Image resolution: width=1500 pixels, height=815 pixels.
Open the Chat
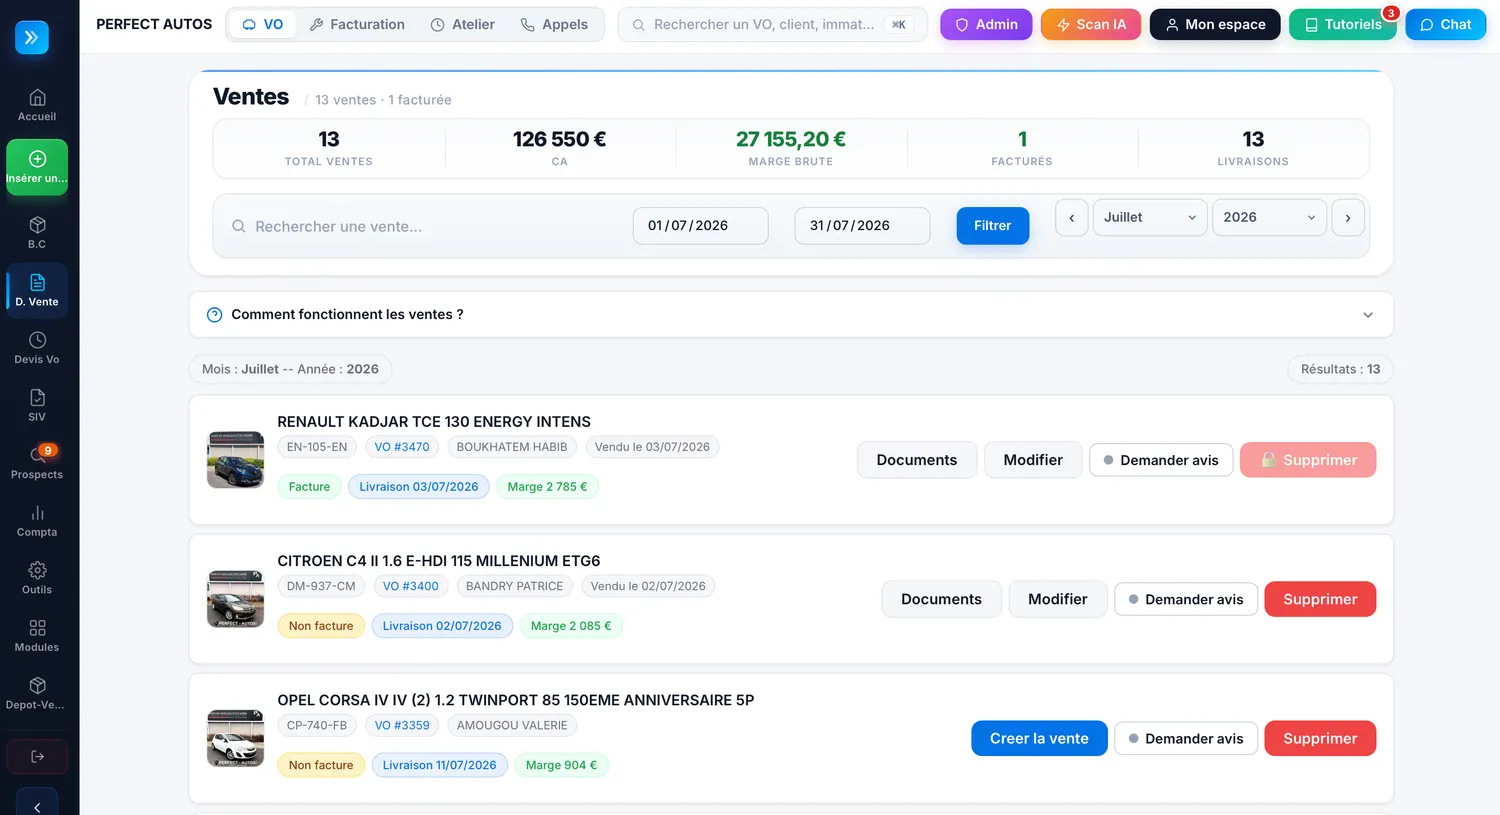tap(1445, 24)
